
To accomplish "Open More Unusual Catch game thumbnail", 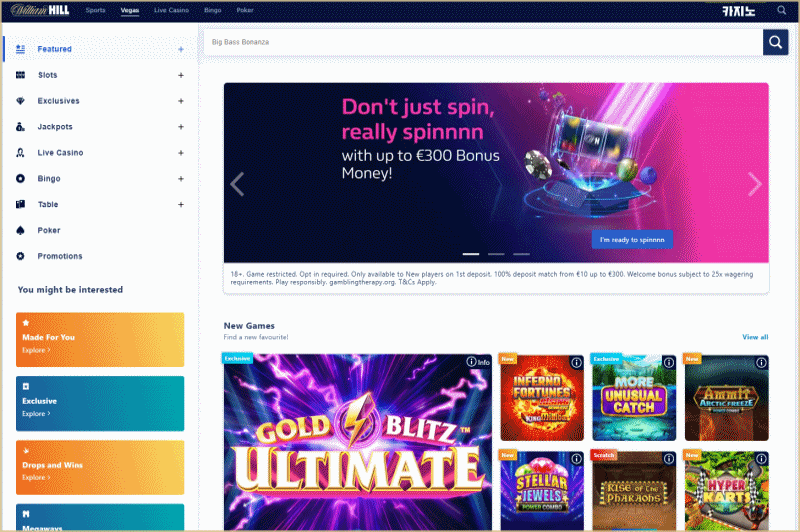I will [634, 398].
